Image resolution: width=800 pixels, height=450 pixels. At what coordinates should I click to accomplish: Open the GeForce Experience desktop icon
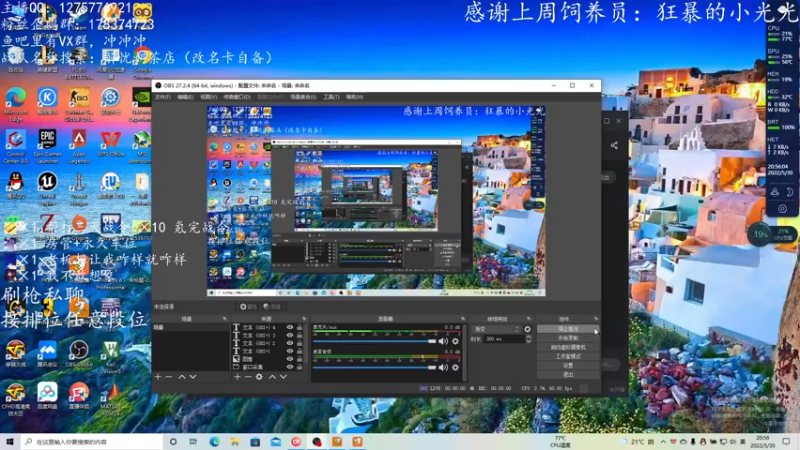click(141, 104)
